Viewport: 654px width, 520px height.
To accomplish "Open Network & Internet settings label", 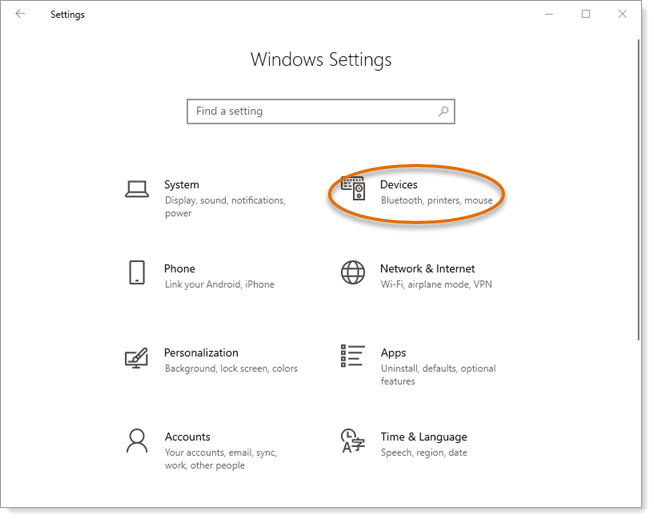I will [x=428, y=269].
